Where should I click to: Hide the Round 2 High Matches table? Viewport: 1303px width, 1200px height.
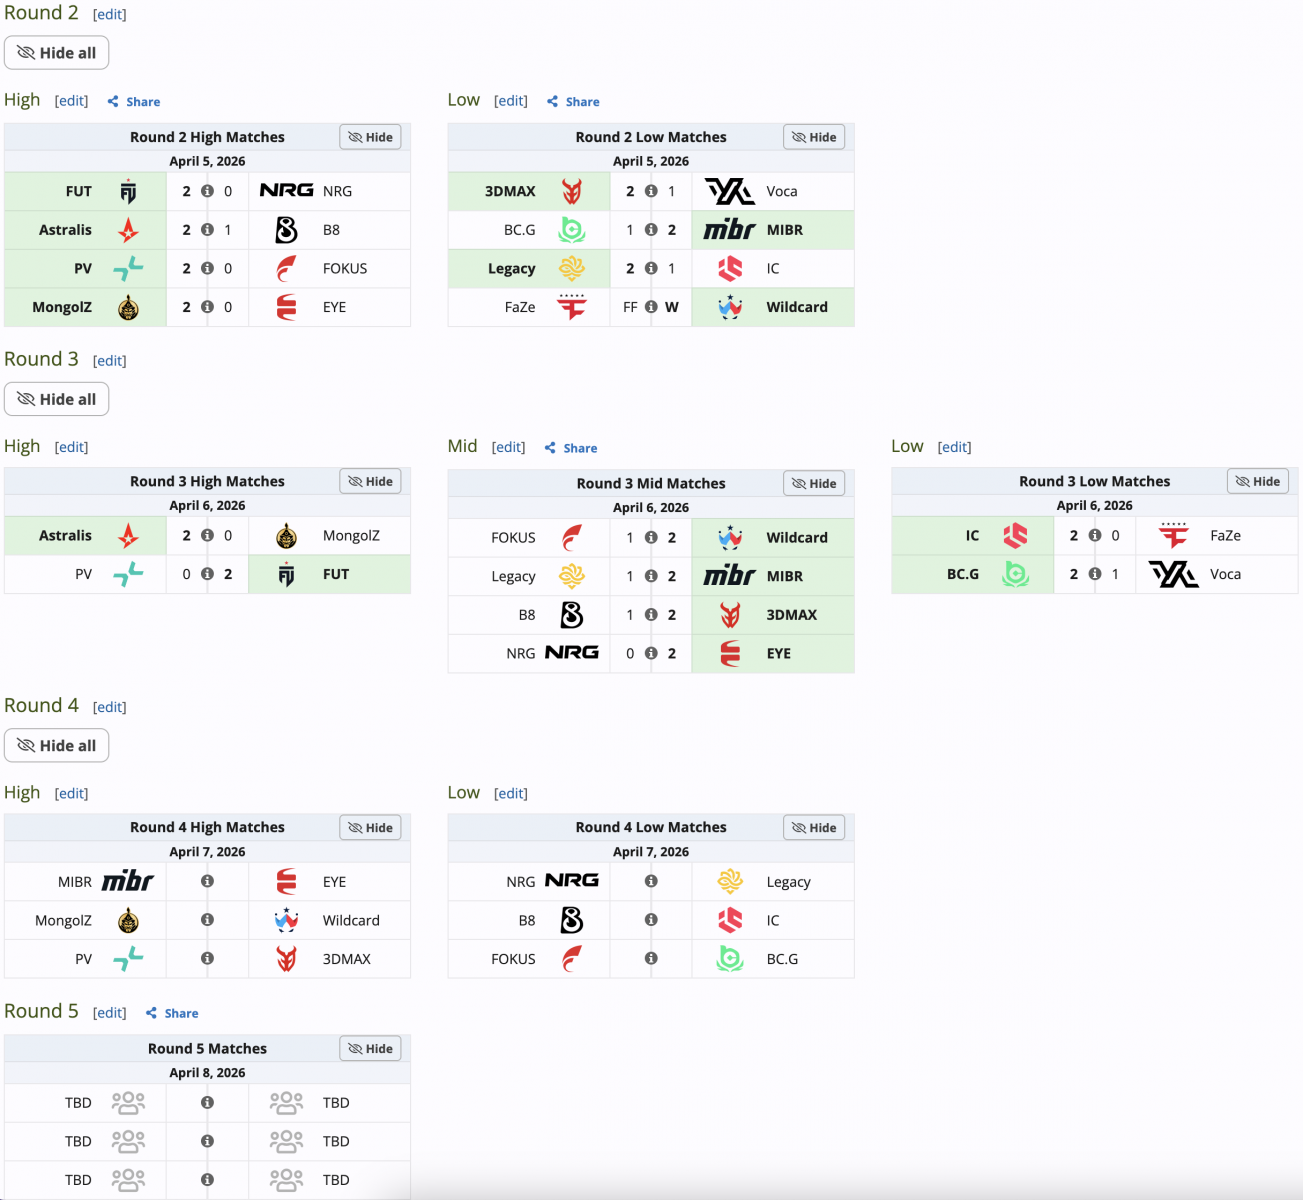point(370,137)
